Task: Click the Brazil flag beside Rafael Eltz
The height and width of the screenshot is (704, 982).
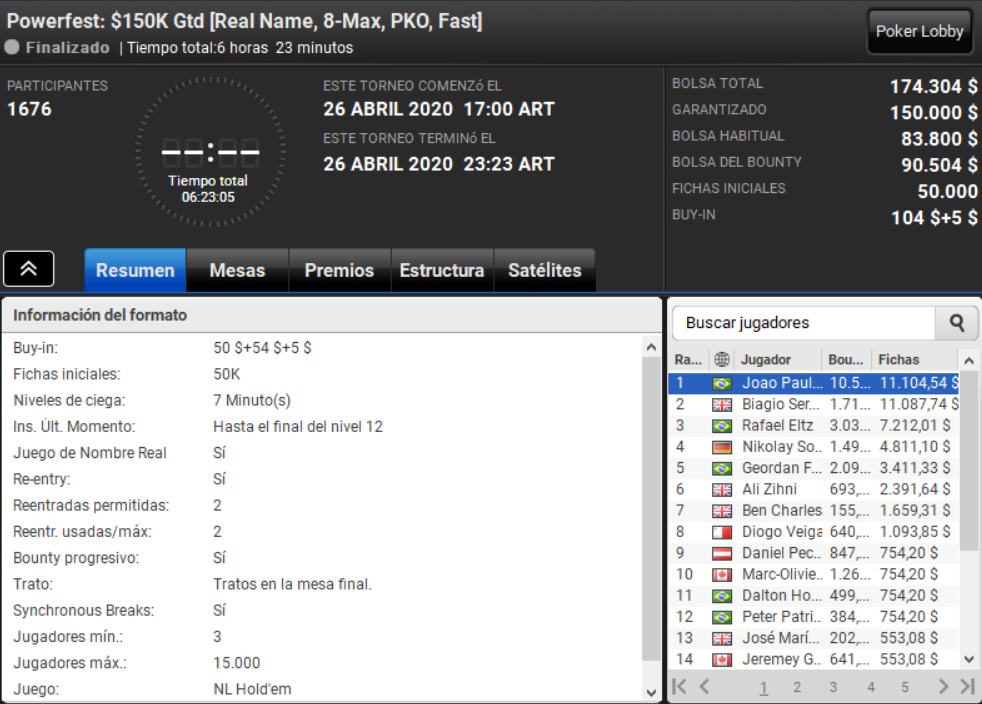Action: tap(721, 426)
